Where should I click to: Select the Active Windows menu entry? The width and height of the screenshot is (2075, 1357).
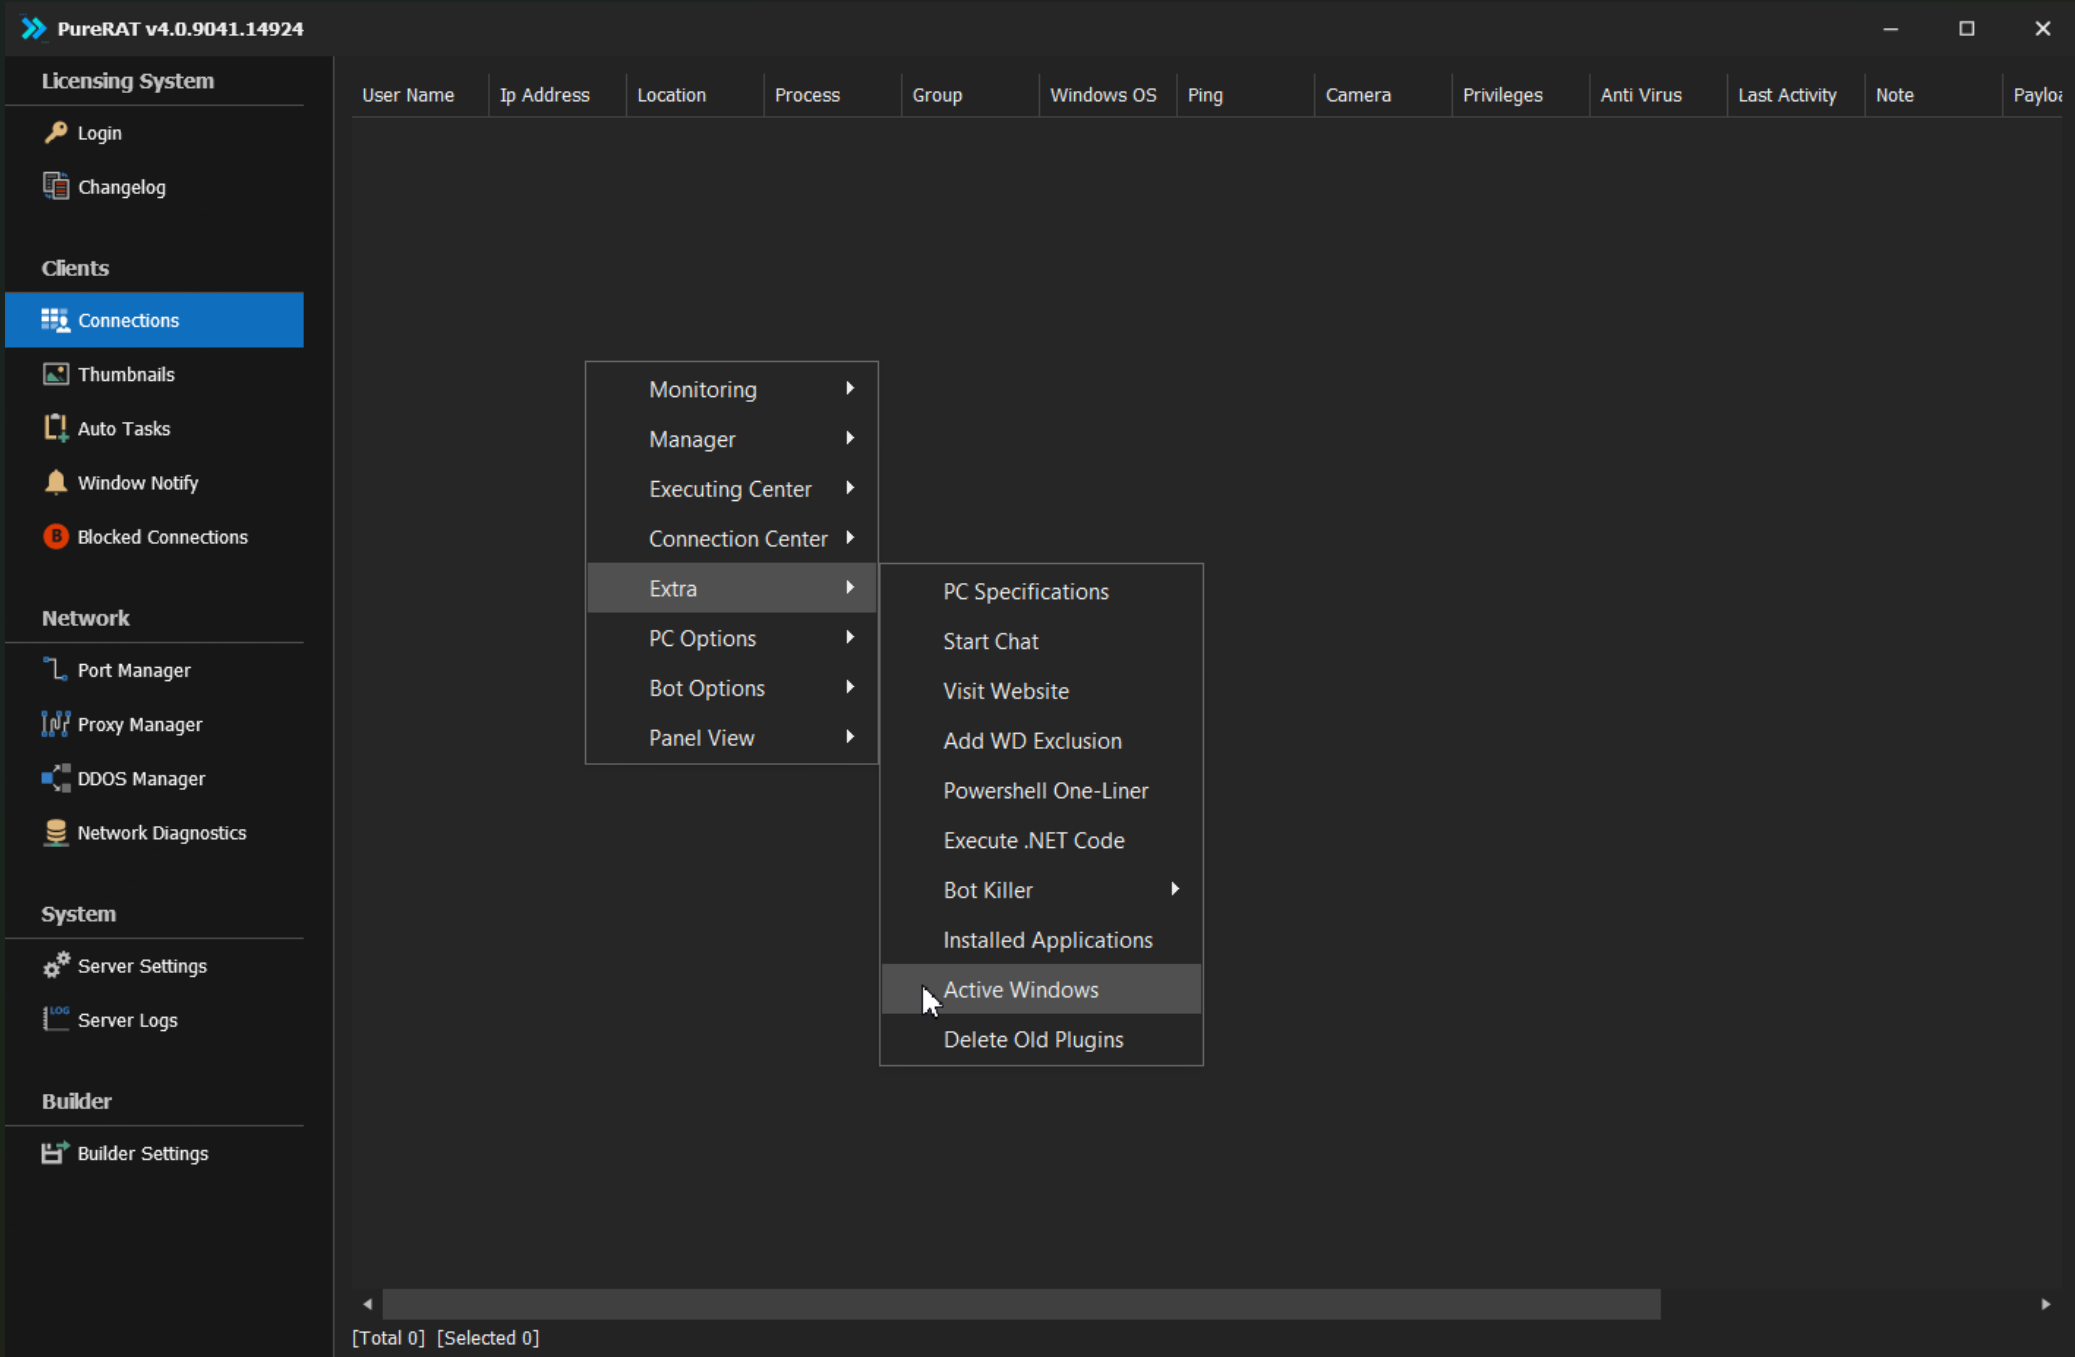[x=1041, y=989]
